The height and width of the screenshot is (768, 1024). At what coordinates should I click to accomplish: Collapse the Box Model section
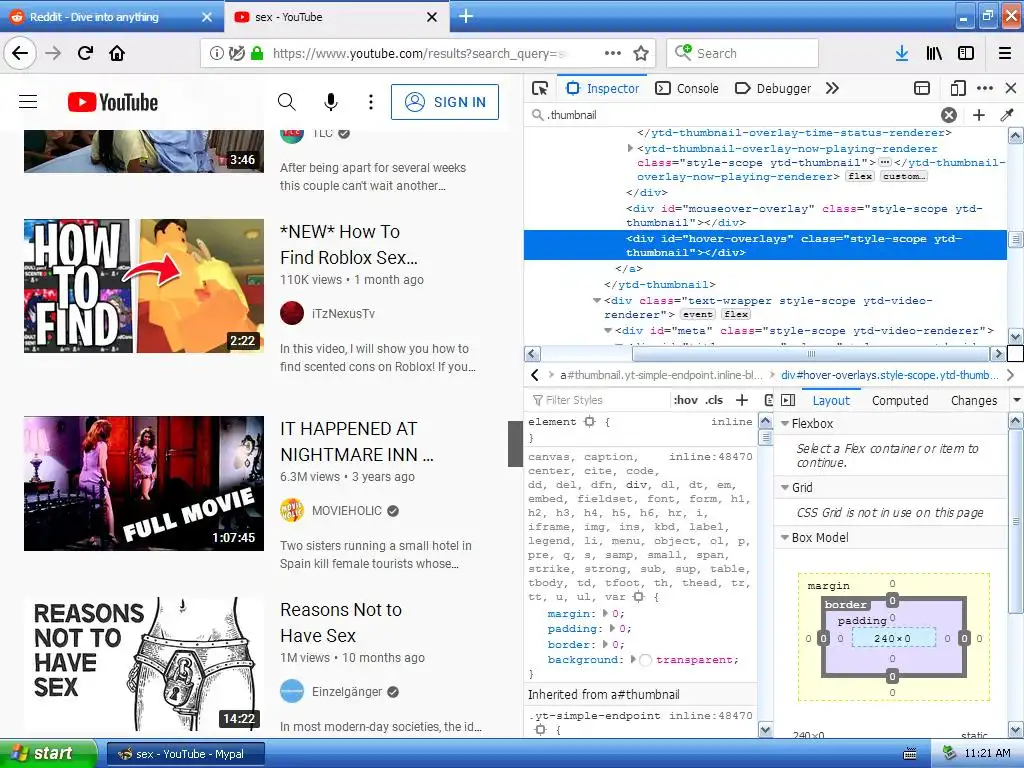(785, 537)
